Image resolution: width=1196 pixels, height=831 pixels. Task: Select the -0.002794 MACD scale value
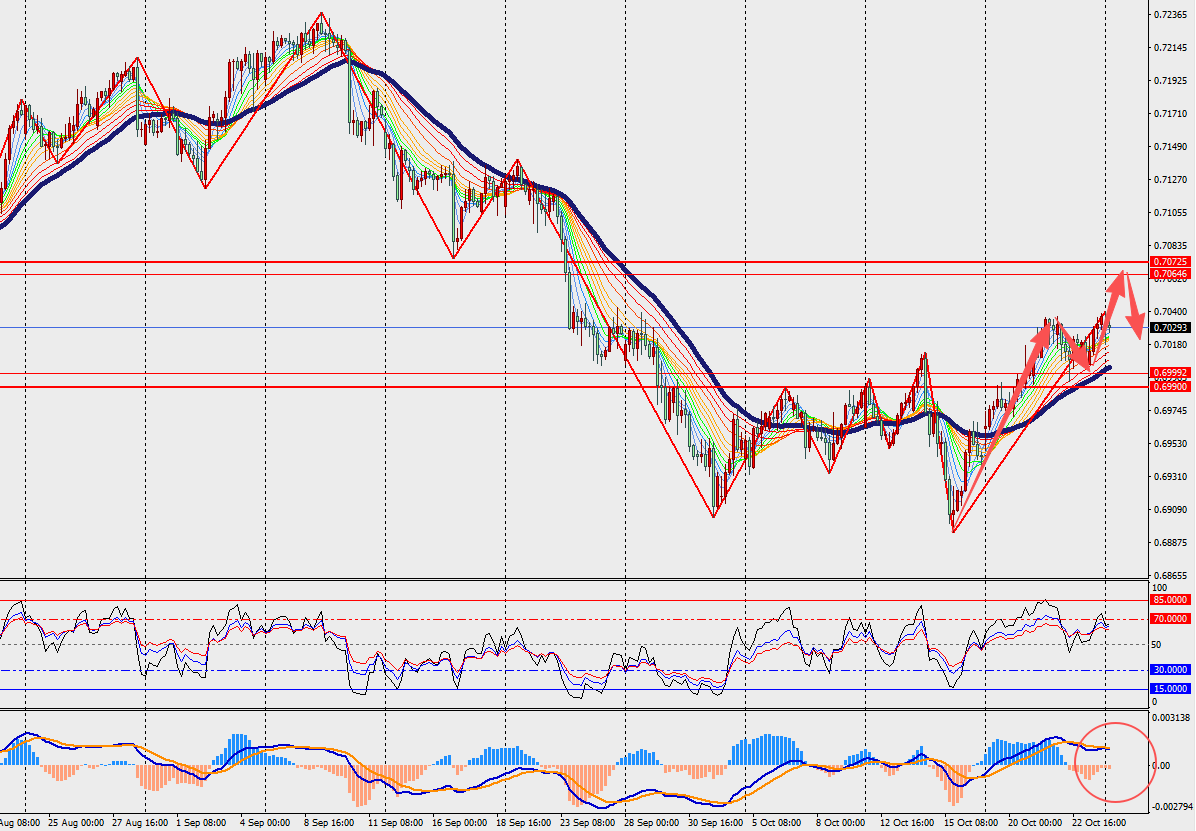click(1170, 806)
